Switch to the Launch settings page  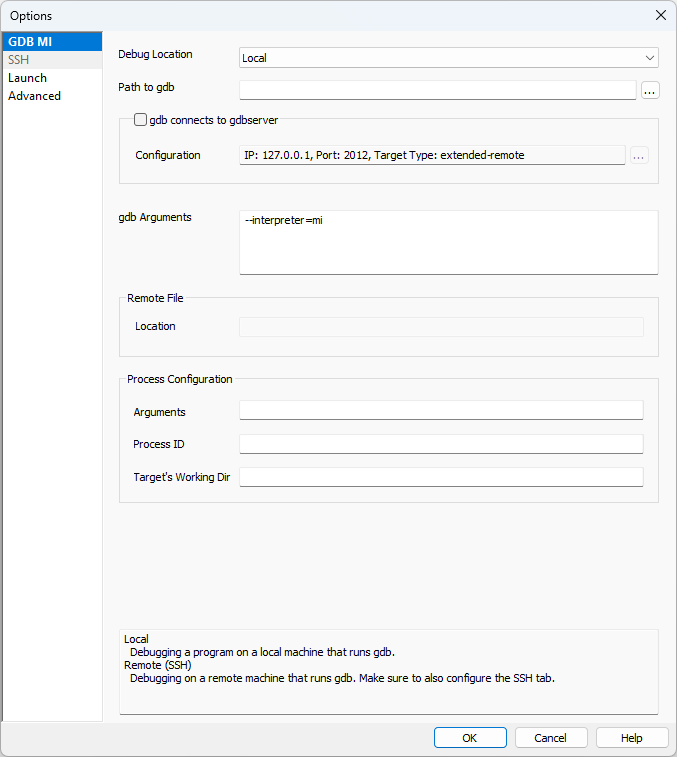coord(27,78)
